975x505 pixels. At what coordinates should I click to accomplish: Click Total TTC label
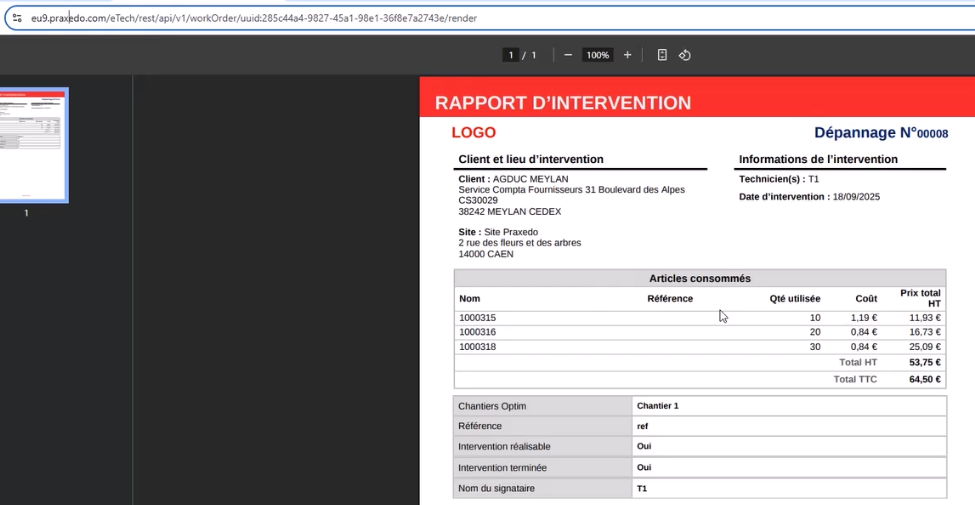(x=855, y=379)
